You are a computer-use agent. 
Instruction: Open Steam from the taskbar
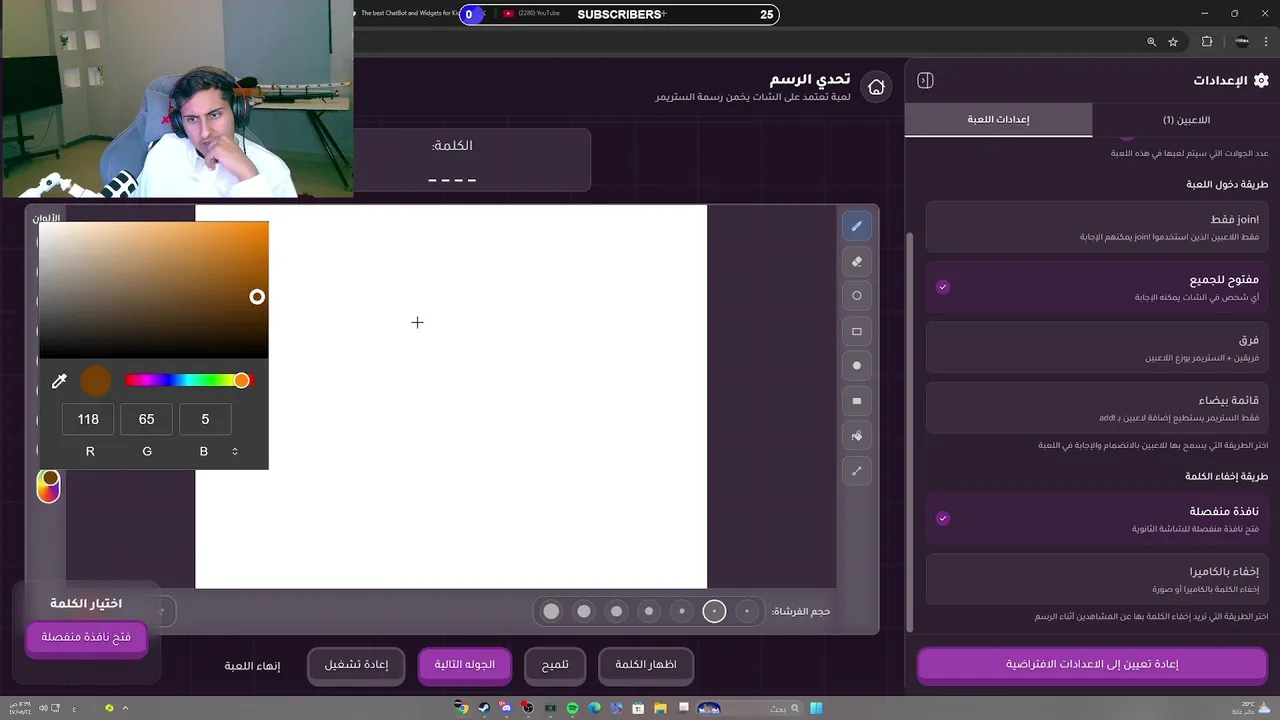(x=484, y=708)
